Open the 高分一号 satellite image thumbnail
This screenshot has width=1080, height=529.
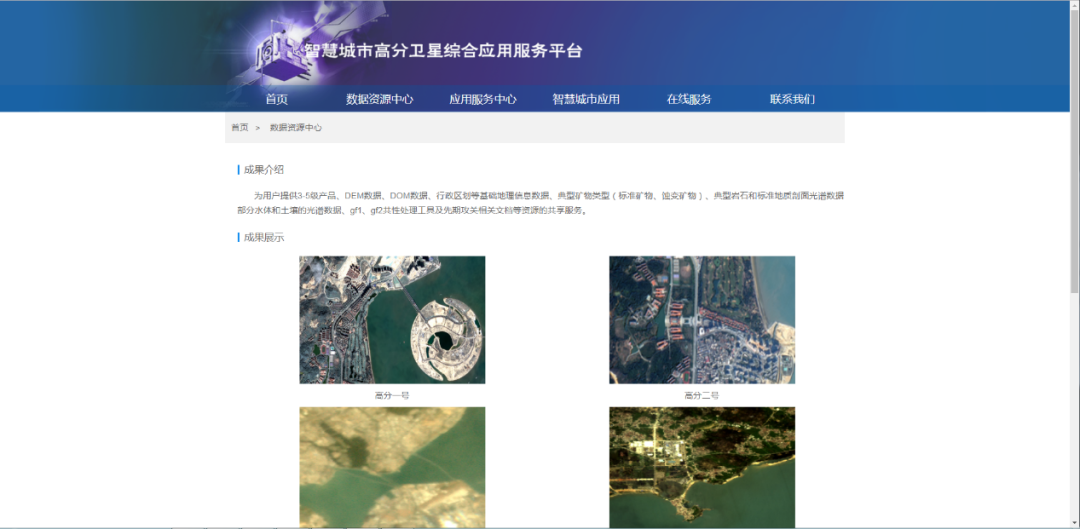point(392,320)
